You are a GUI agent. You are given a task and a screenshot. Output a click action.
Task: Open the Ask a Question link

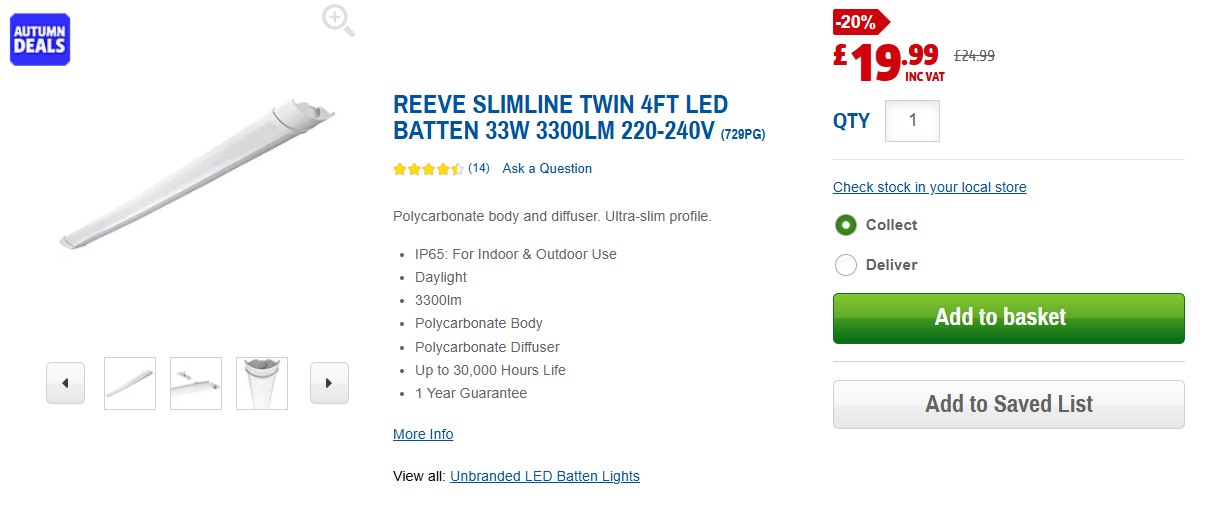point(547,169)
